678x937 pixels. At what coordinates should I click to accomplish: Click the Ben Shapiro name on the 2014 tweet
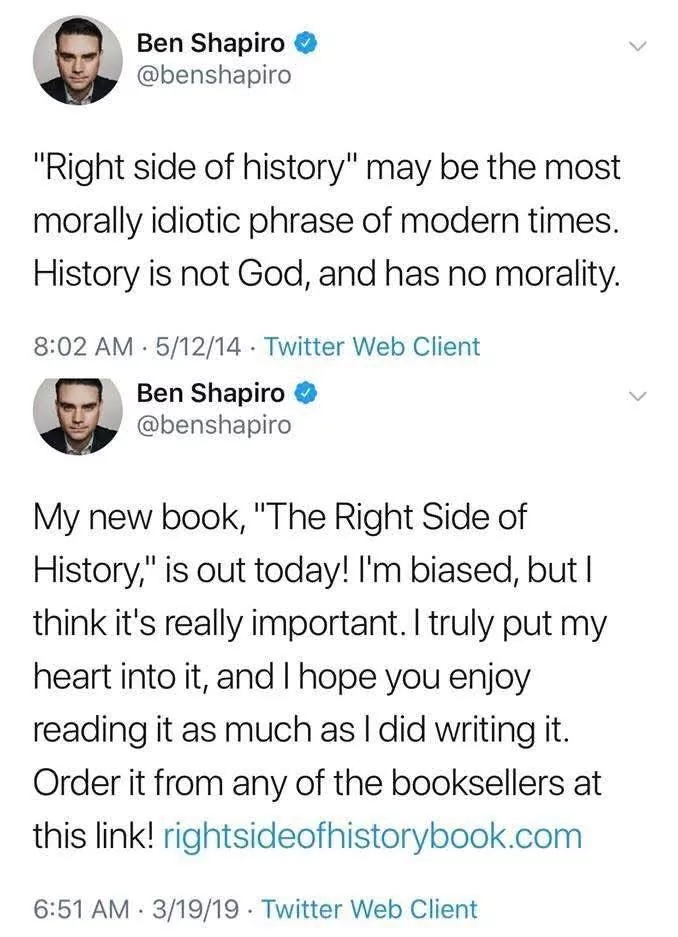click(x=210, y=43)
